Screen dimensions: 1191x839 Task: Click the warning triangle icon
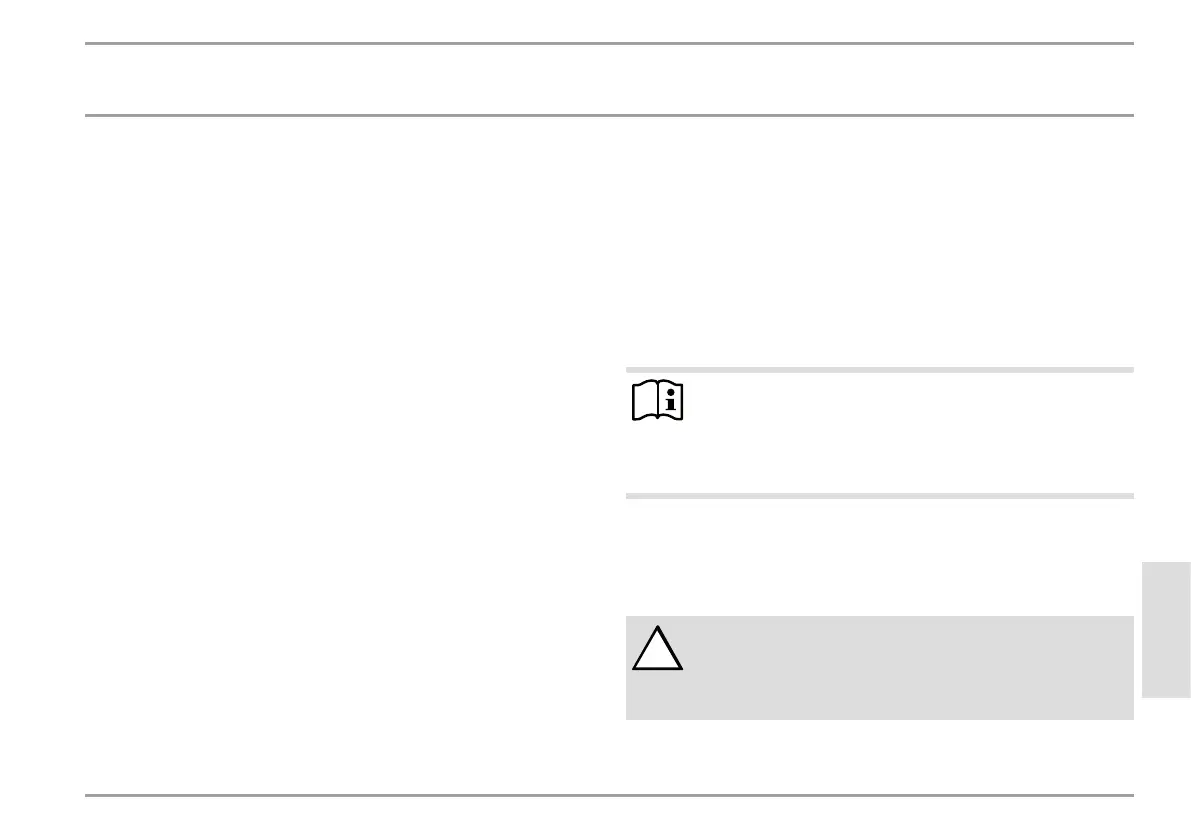point(658,648)
